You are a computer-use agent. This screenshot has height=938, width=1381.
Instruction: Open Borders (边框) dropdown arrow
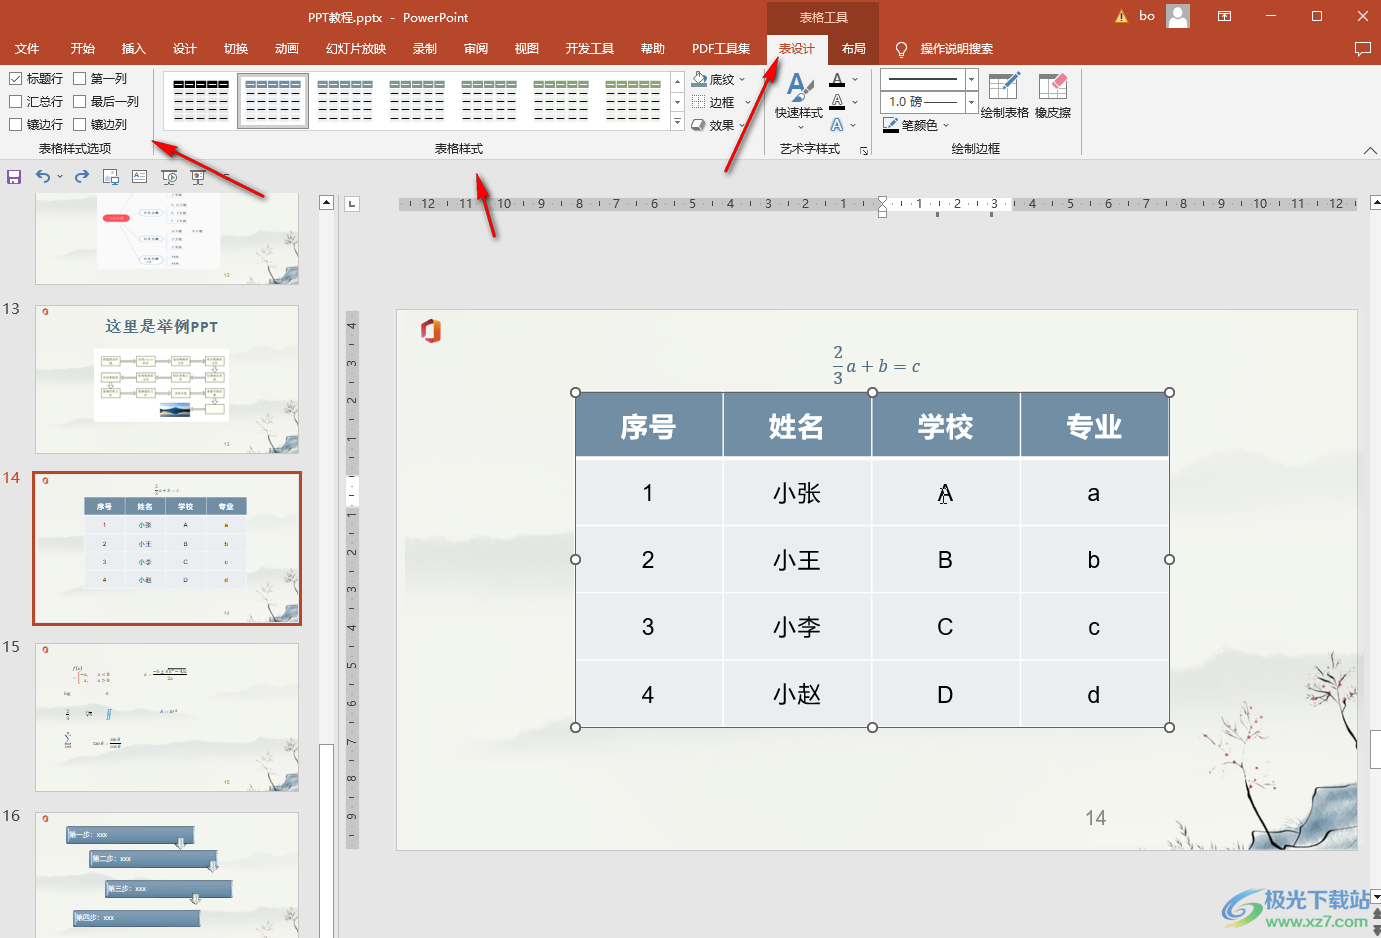pyautogui.click(x=747, y=102)
